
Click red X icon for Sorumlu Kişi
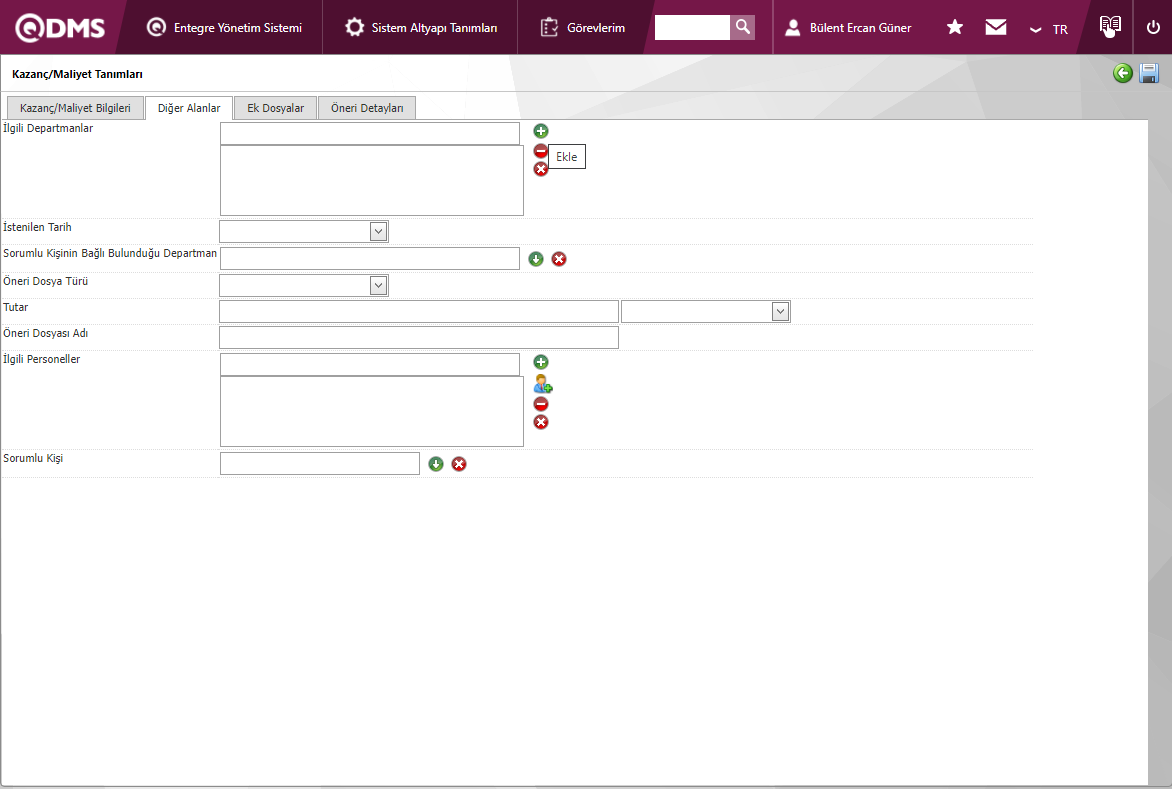(459, 464)
